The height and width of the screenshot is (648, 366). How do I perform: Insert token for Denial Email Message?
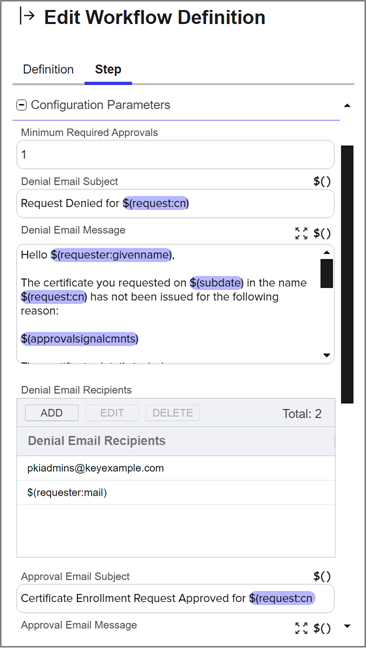click(322, 233)
